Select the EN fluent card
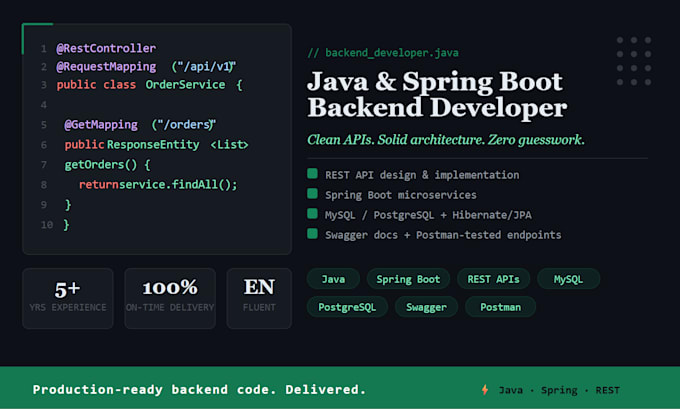The image size is (680, 409). click(259, 298)
